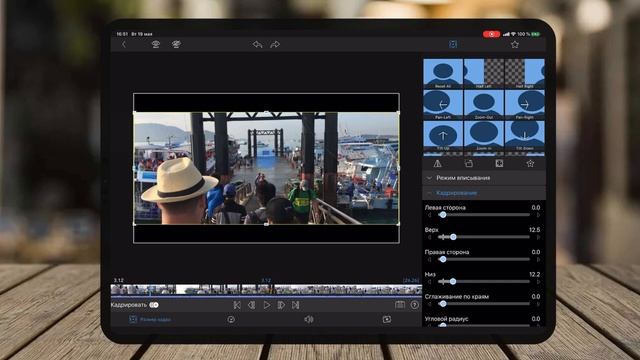Decrease Левая сторона with left arrow
This screenshot has width=640, height=360.
click(429, 215)
